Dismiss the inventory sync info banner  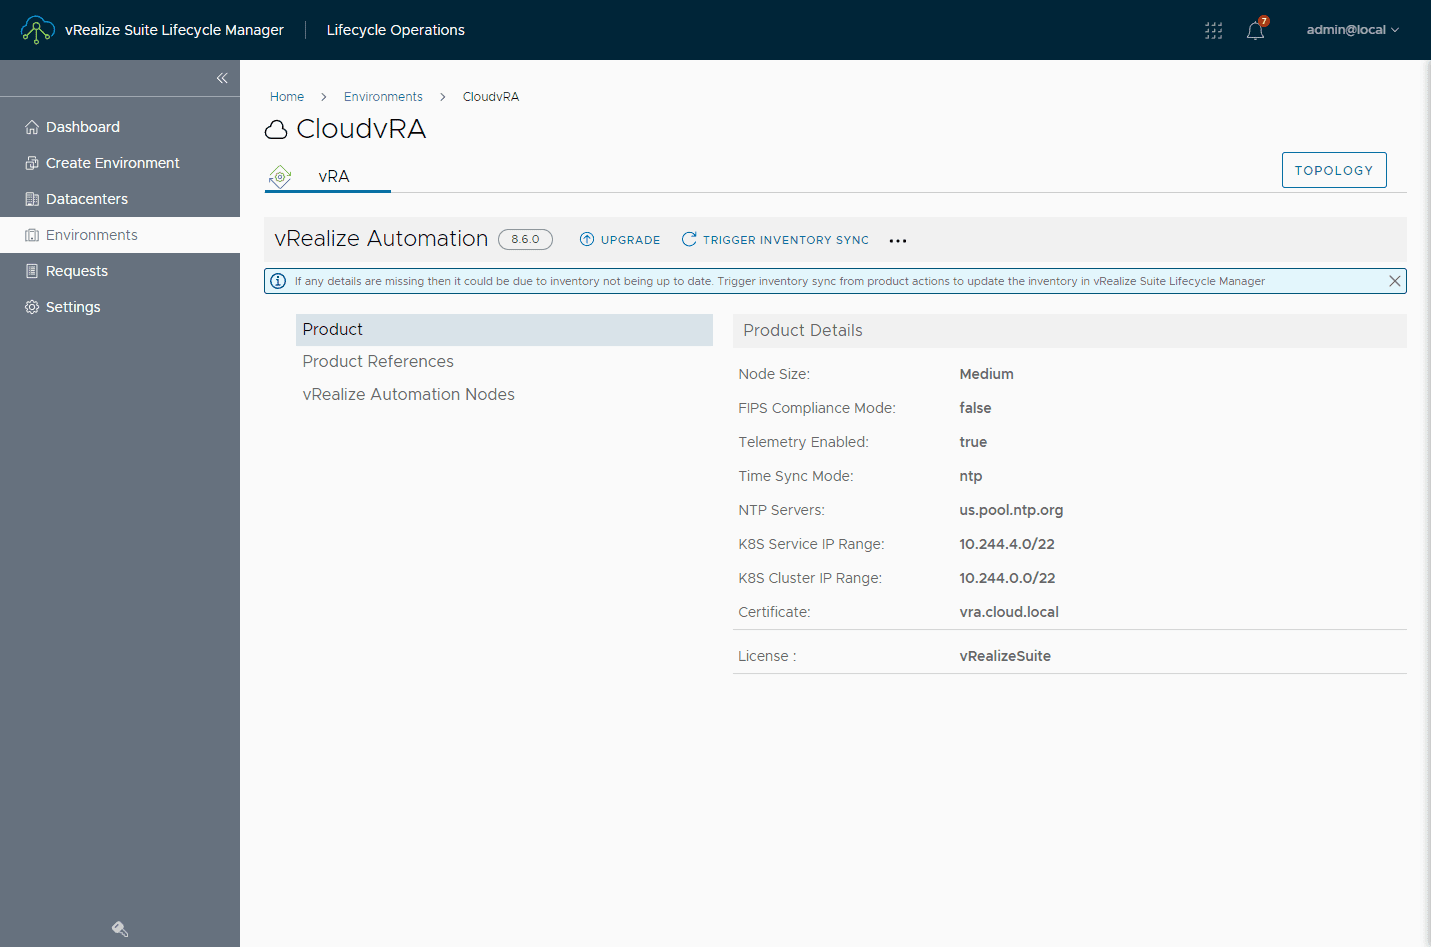click(x=1395, y=280)
